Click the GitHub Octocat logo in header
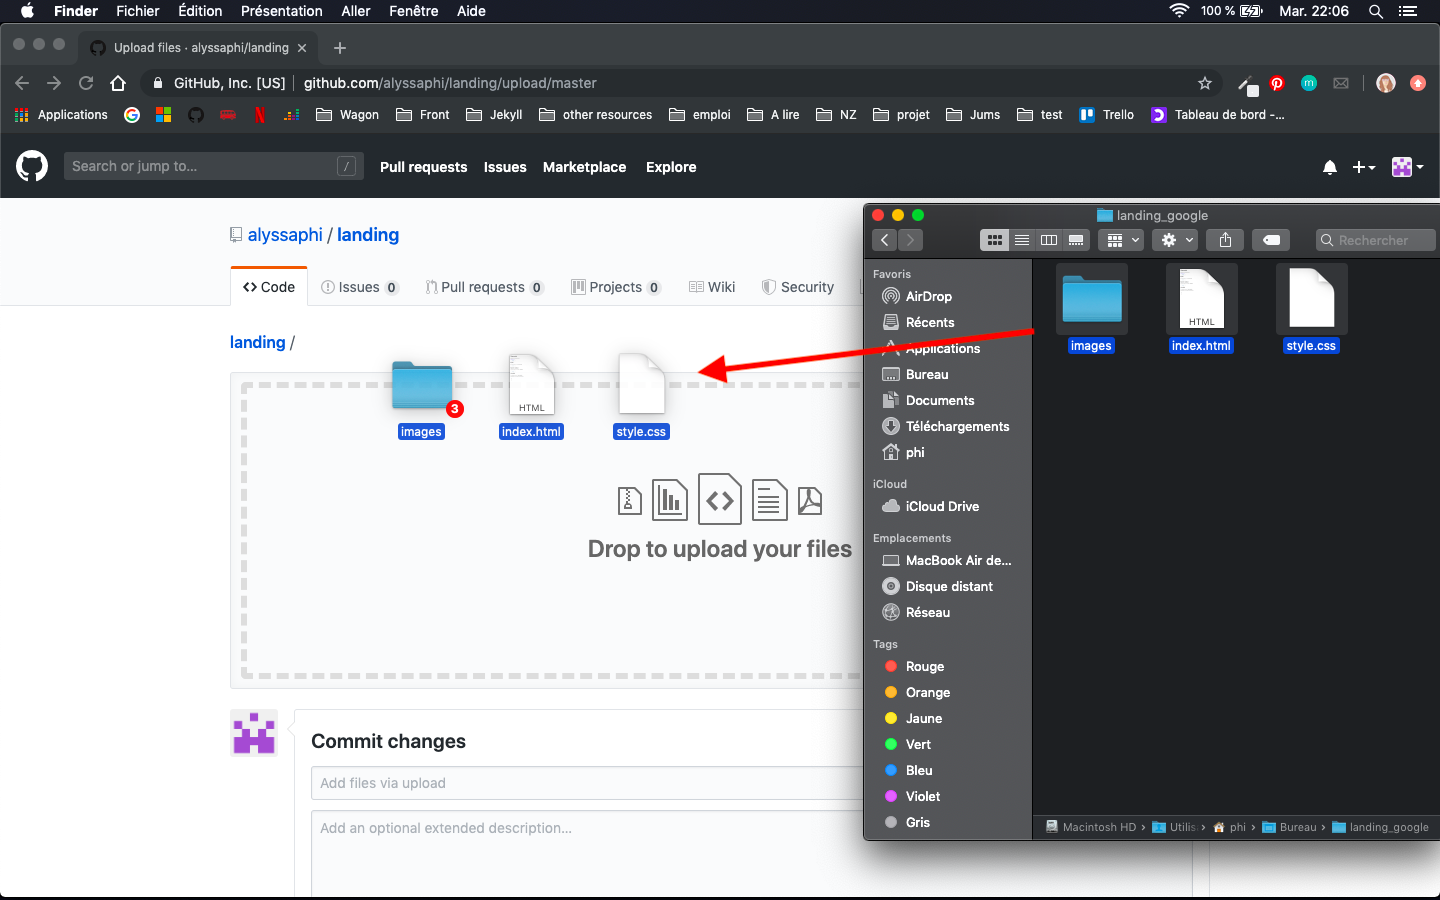Screen dimensions: 1440x900 point(32,166)
